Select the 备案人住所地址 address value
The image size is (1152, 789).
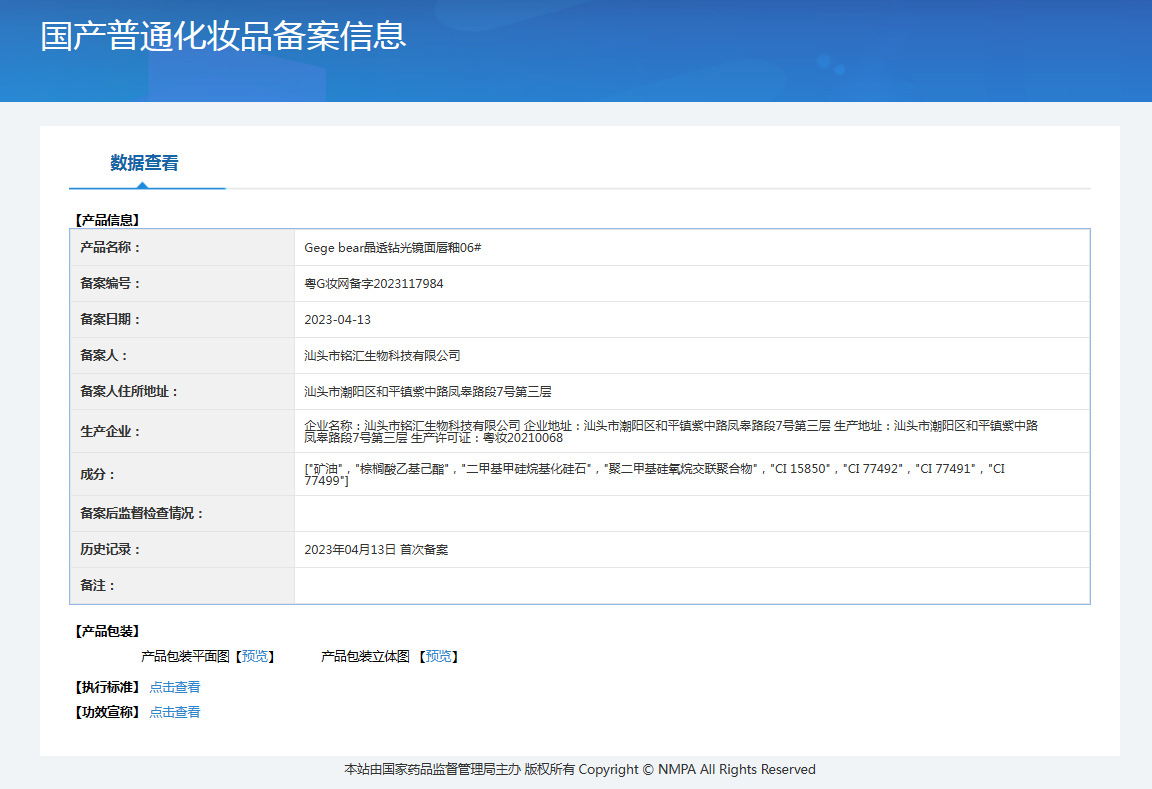click(428, 392)
